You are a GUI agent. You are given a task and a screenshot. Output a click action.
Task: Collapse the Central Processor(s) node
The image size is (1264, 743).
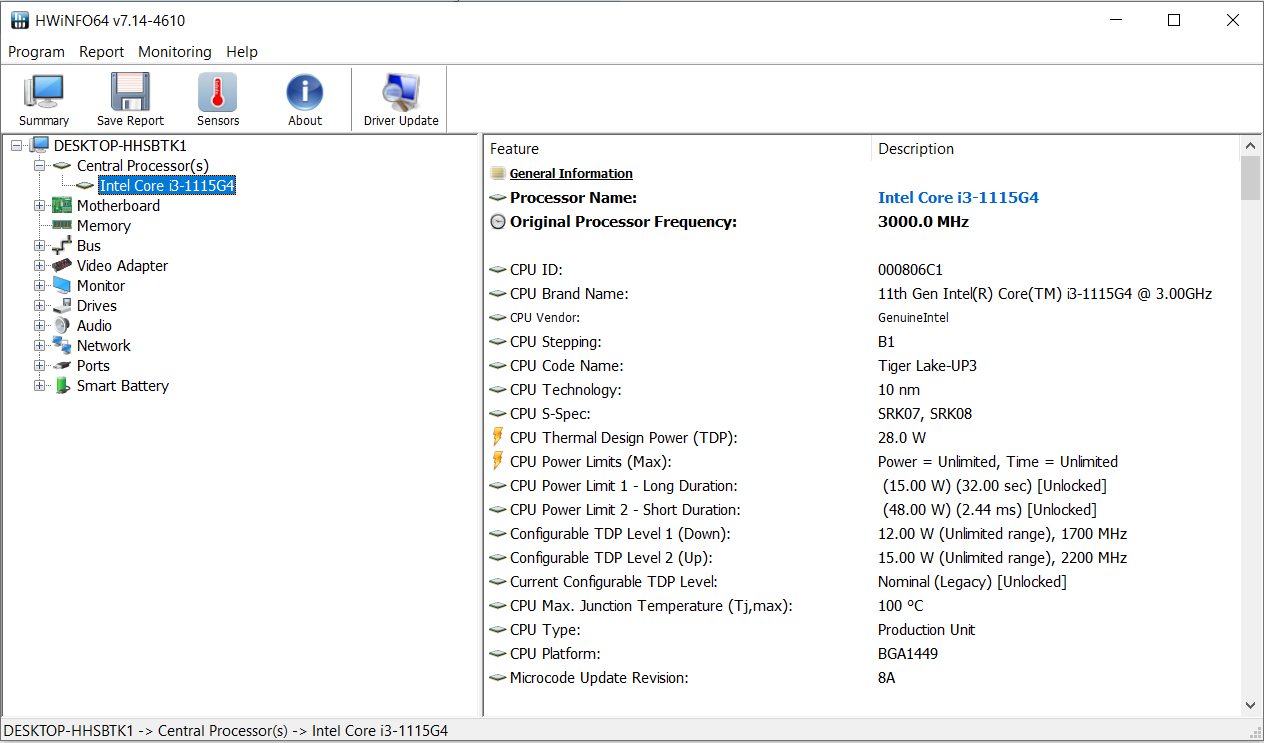(x=40, y=166)
